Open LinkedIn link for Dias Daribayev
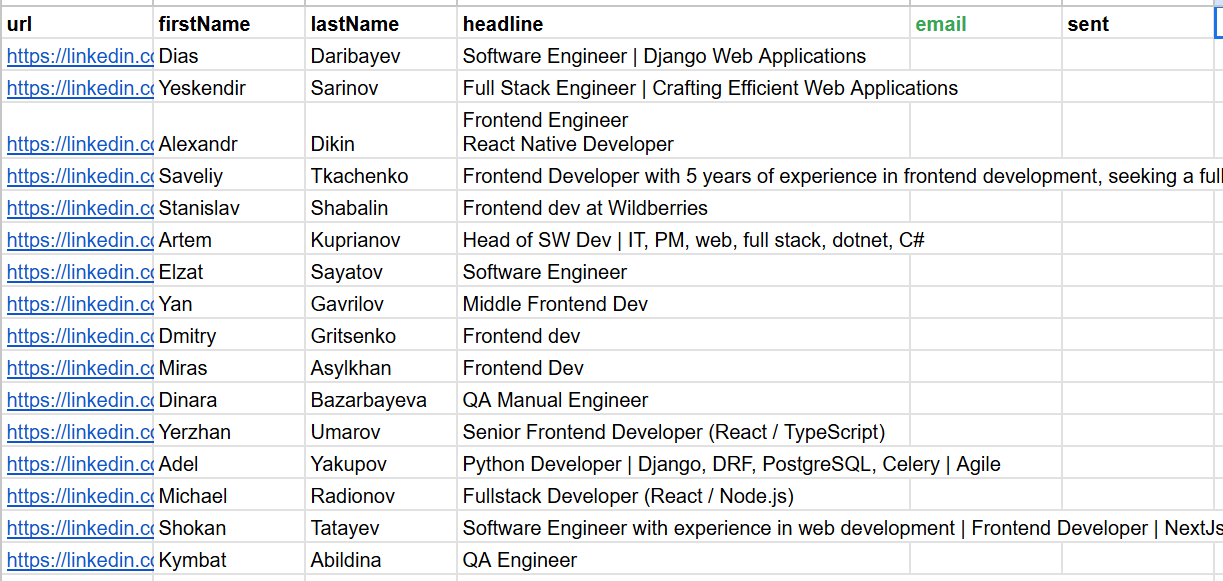 click(80, 57)
